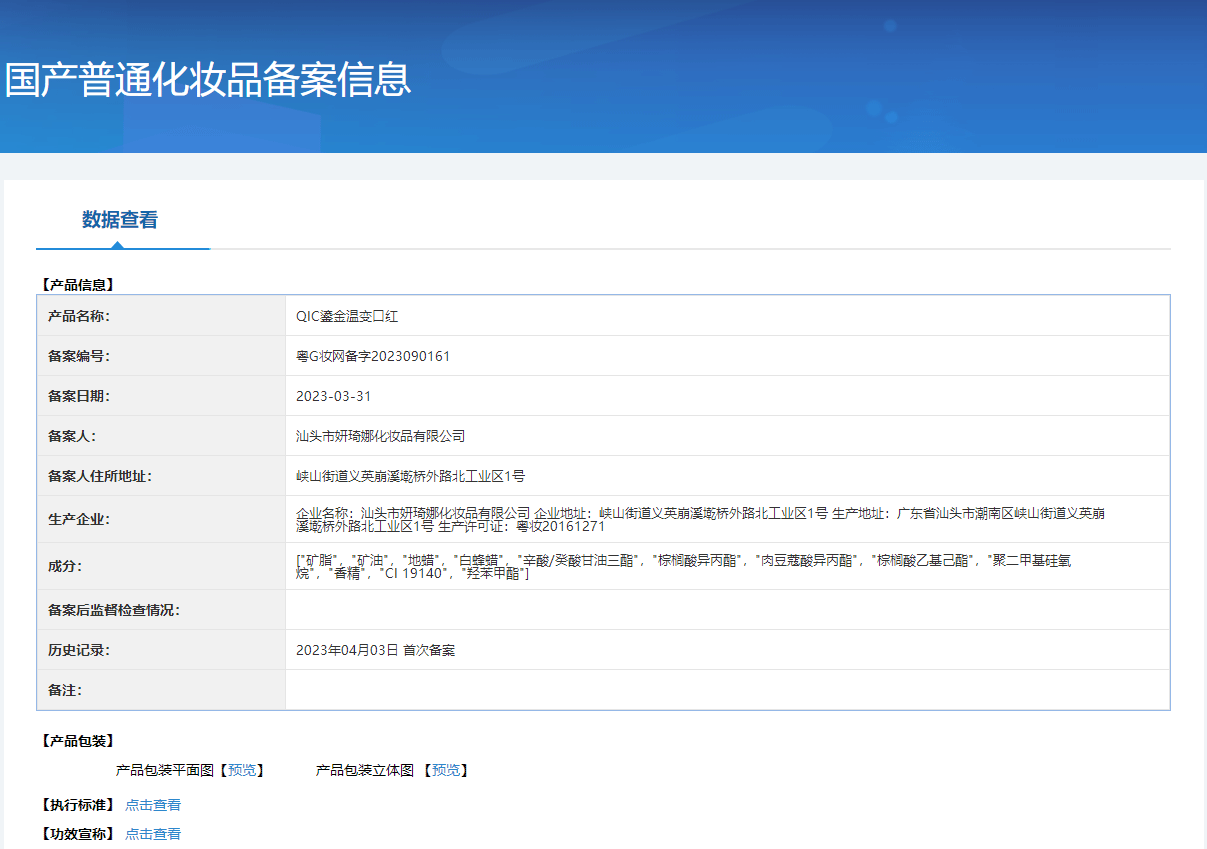Click the history record 2023年04月03日 首次备案
The height and width of the screenshot is (849, 1207).
click(x=376, y=650)
